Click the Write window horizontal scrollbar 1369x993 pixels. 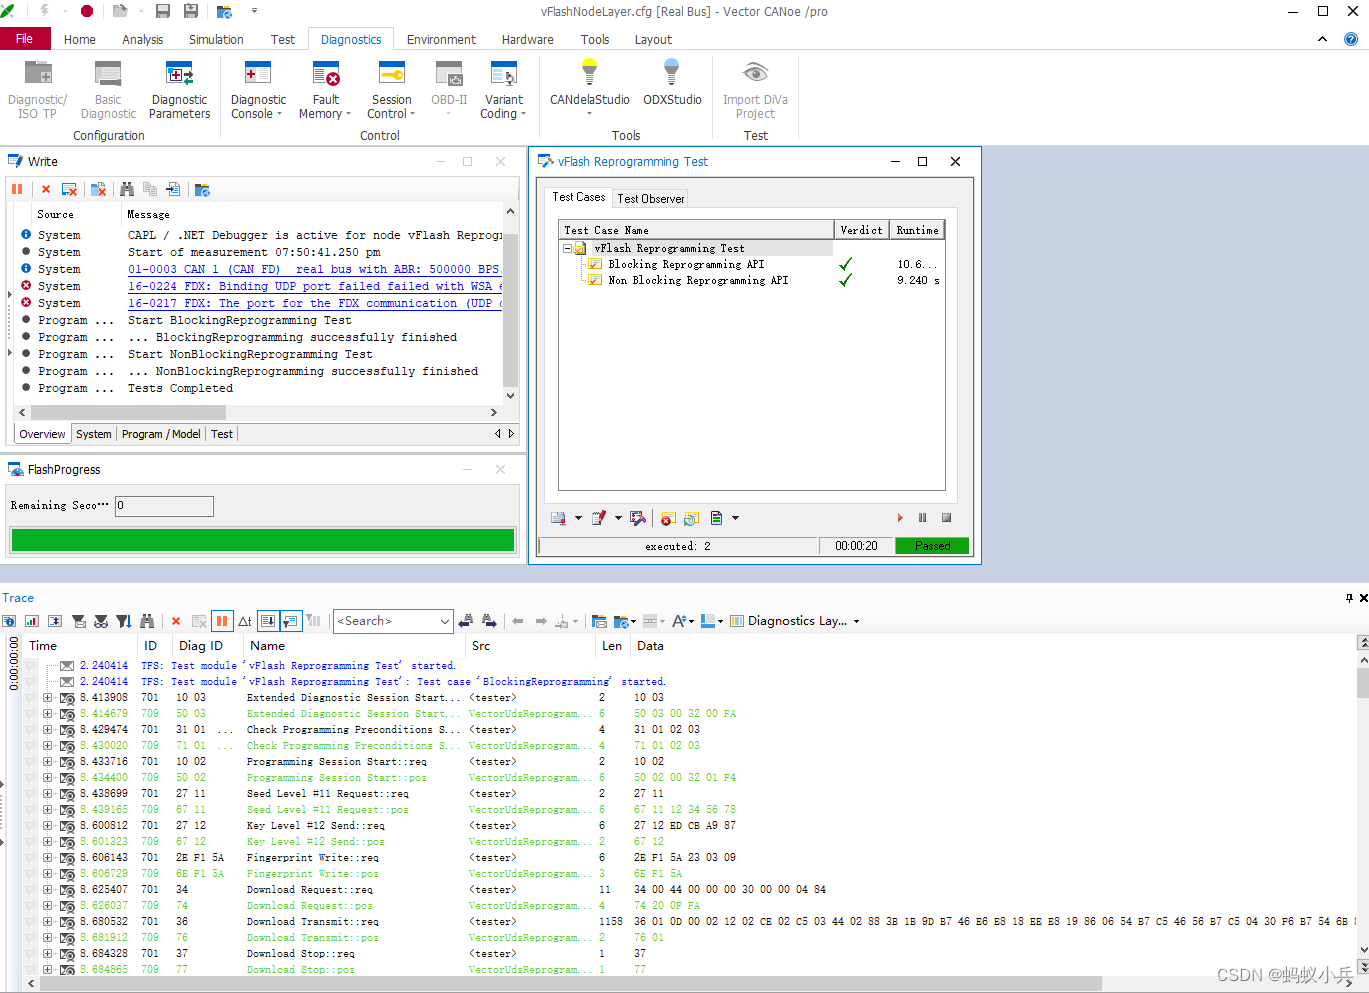pyautogui.click(x=128, y=412)
